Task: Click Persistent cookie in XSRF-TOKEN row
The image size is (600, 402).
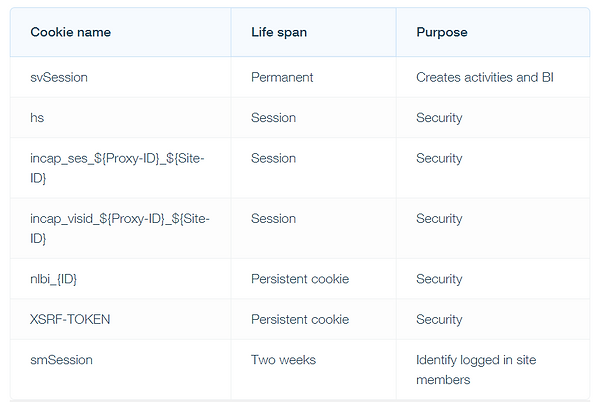Action: (300, 319)
